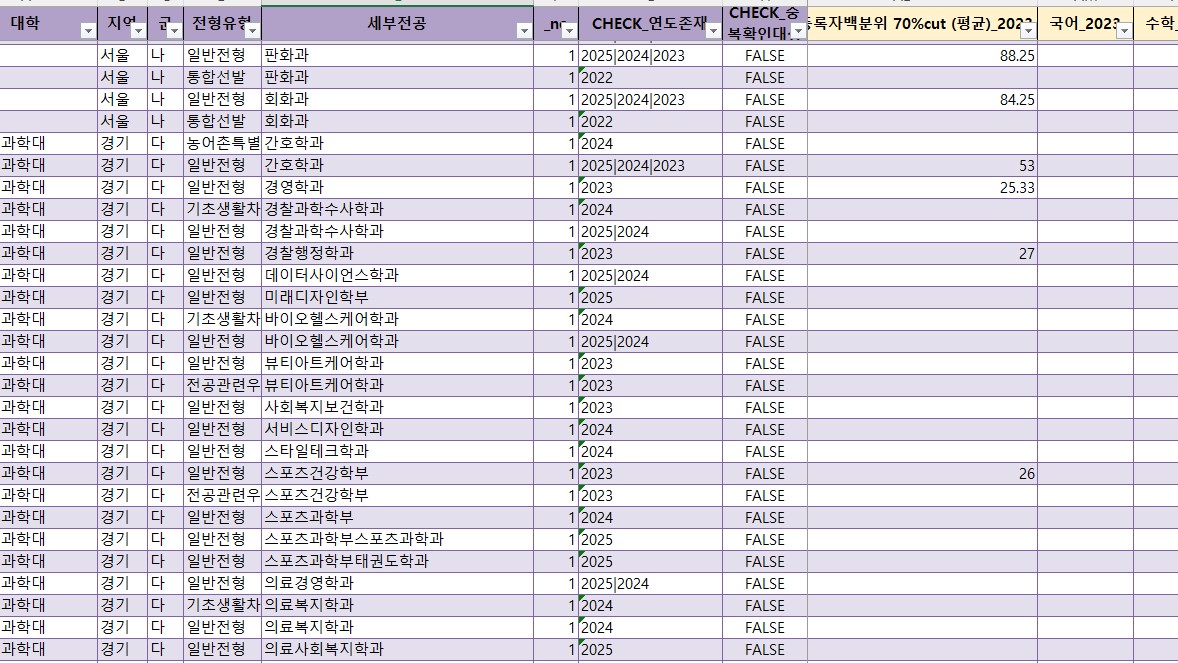1178x663 pixels.
Task: Select the 데이터사이언스학과 cell
Action: coord(397,275)
